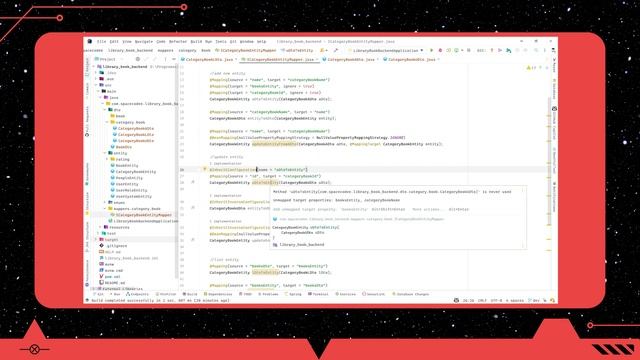Screen dimensions: 640x360
Task: Click the Build hammer icon in toolbar
Action: click(336, 50)
